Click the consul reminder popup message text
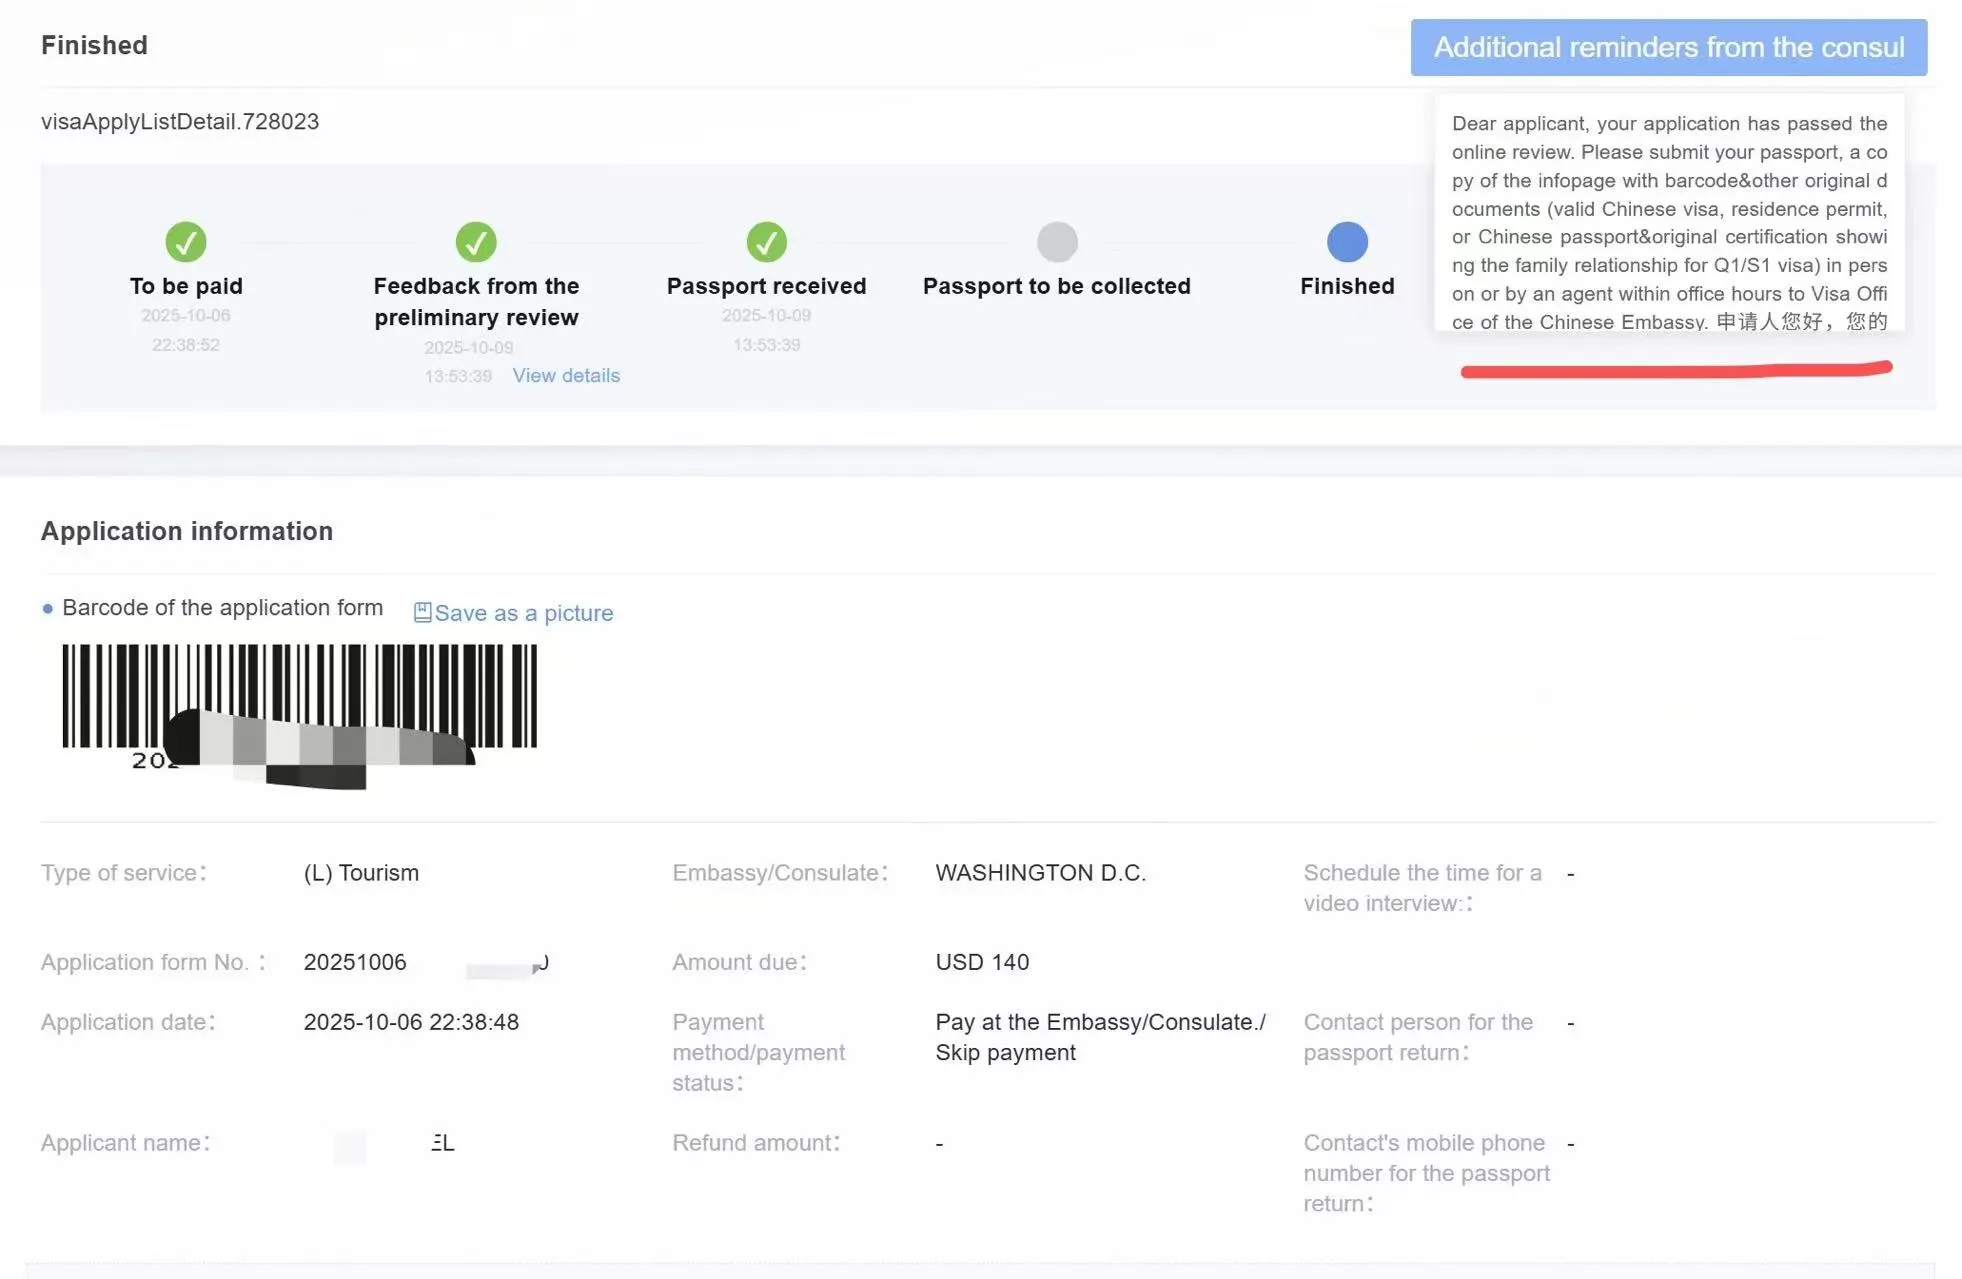This screenshot has height=1279, width=1962. 1668,222
